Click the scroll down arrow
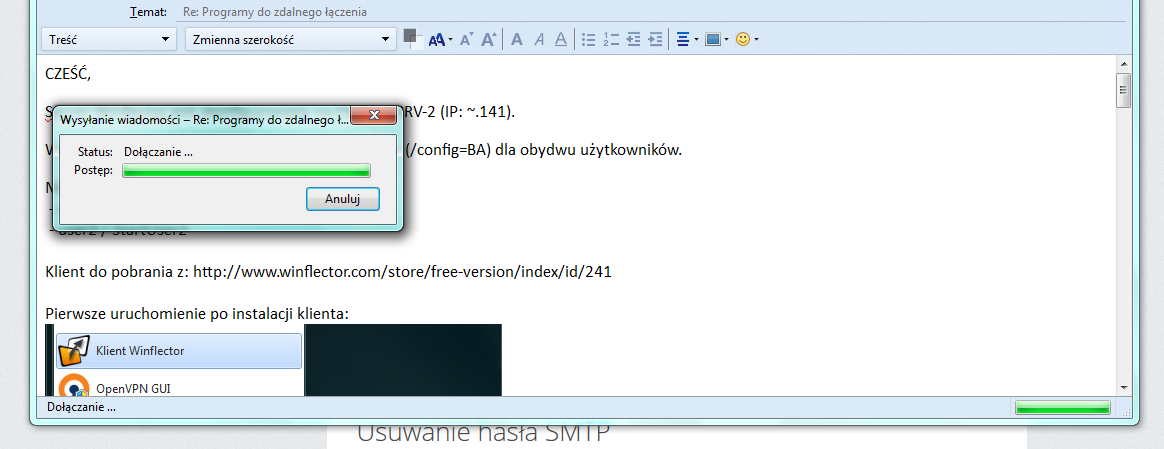Viewport: 1164px width, 449px height. (1124, 387)
